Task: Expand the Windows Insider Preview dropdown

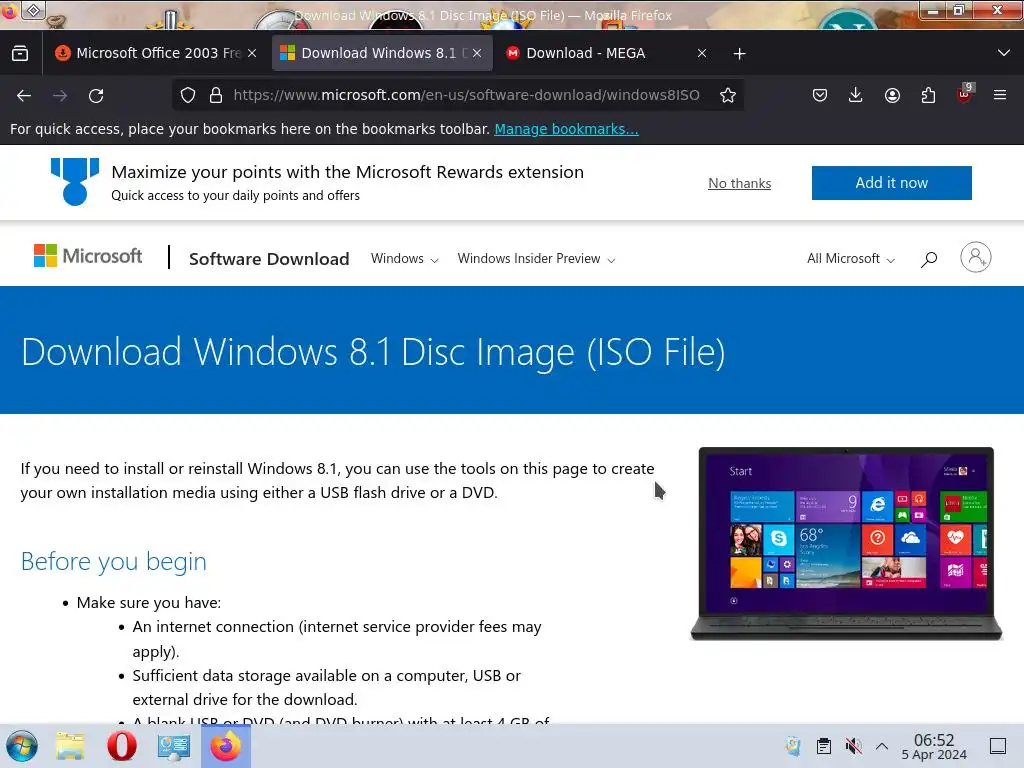Action: pos(536,259)
